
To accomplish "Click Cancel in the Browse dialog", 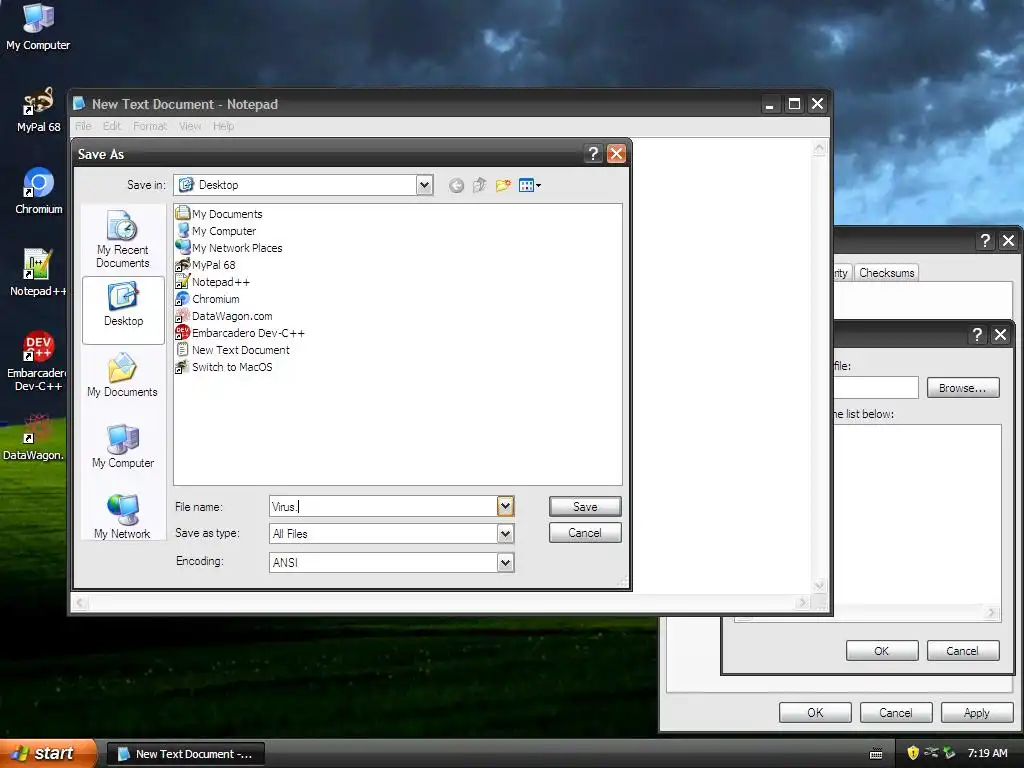I will click(963, 650).
